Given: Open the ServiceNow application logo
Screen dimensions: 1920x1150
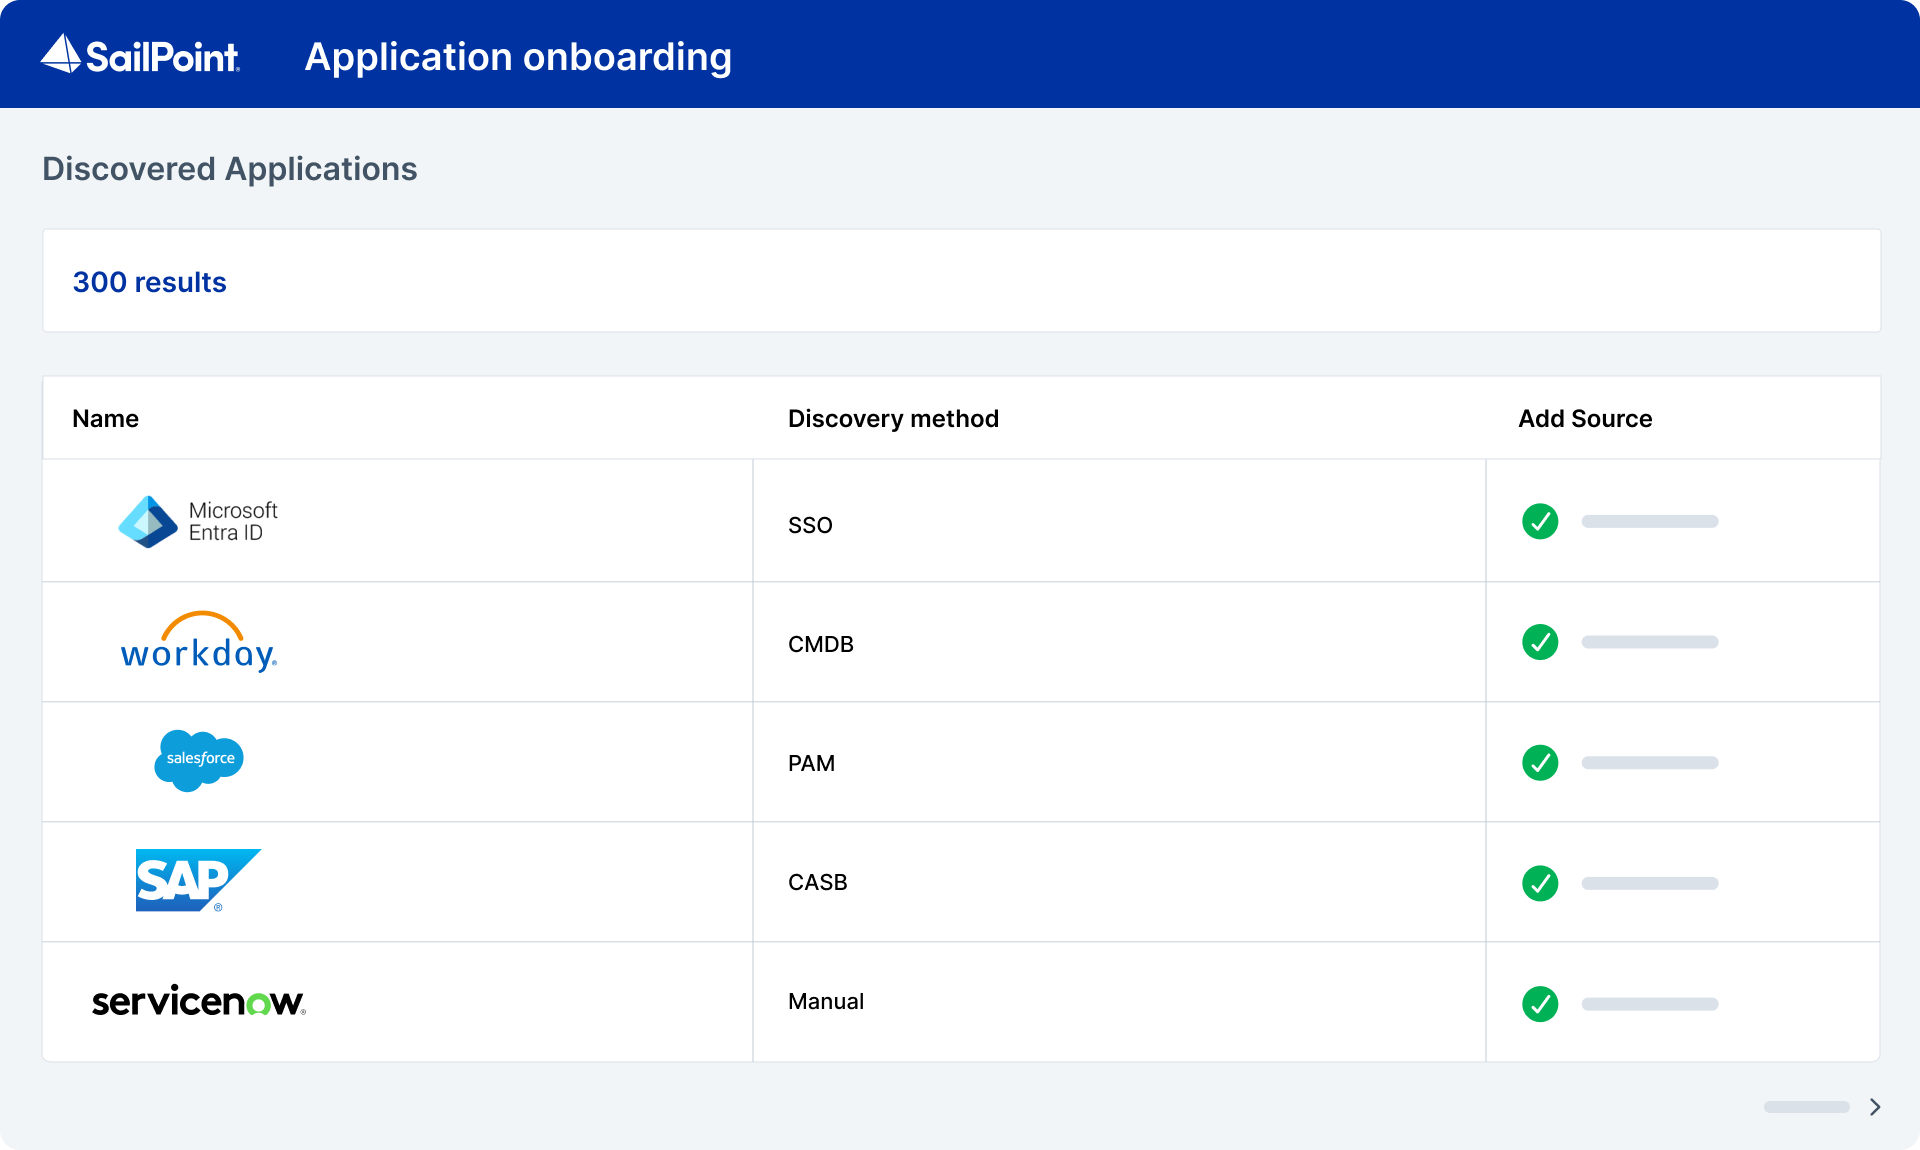Looking at the screenshot, I should point(198,1001).
